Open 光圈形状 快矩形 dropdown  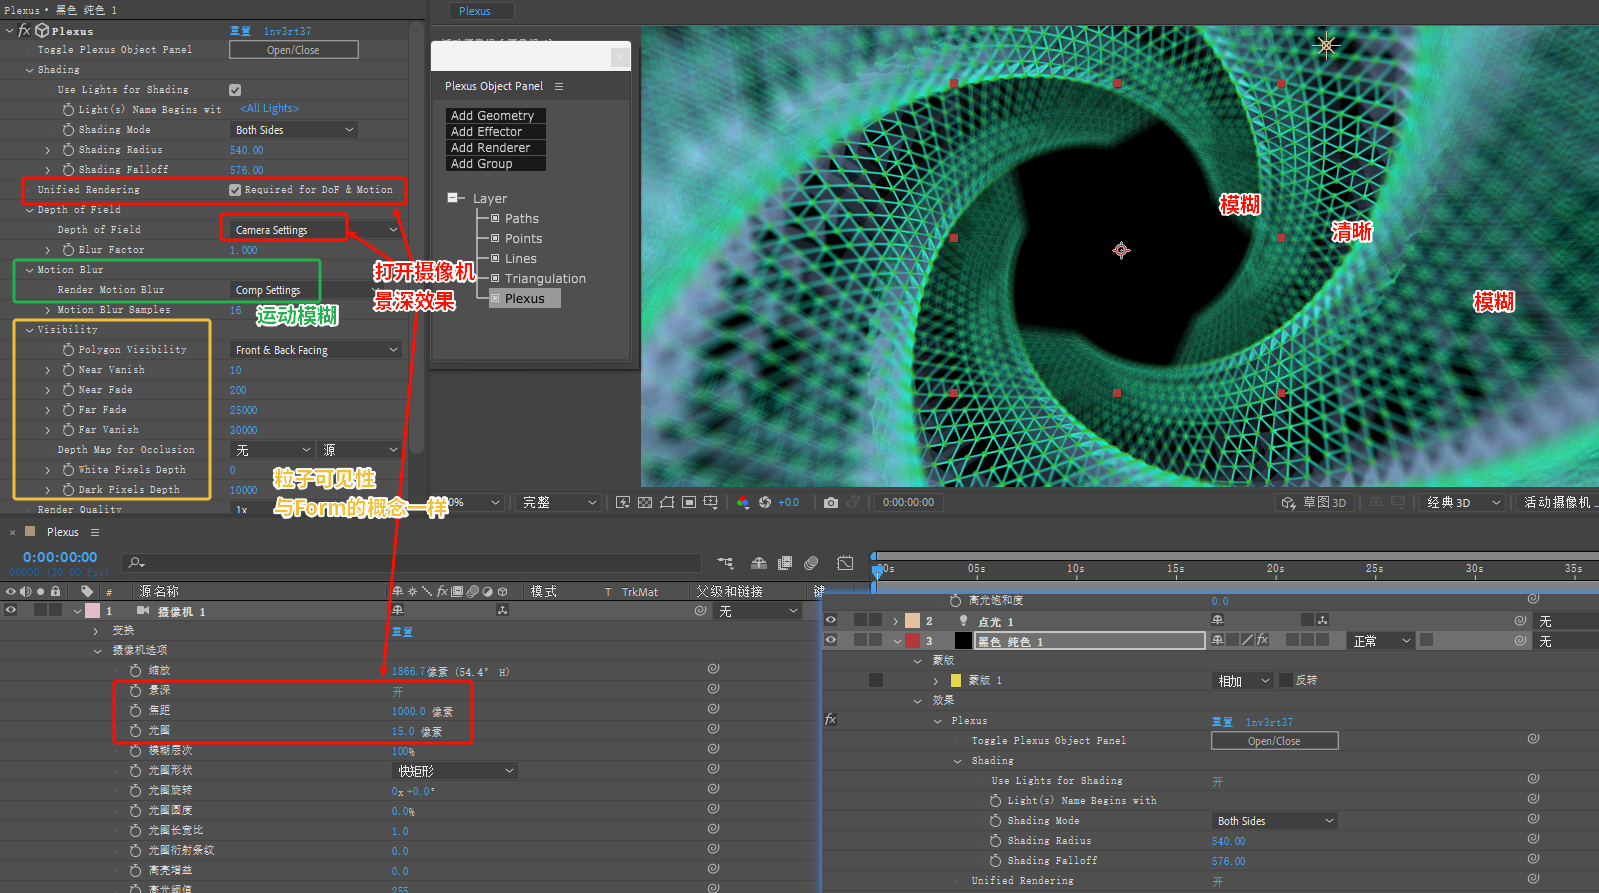click(x=455, y=771)
